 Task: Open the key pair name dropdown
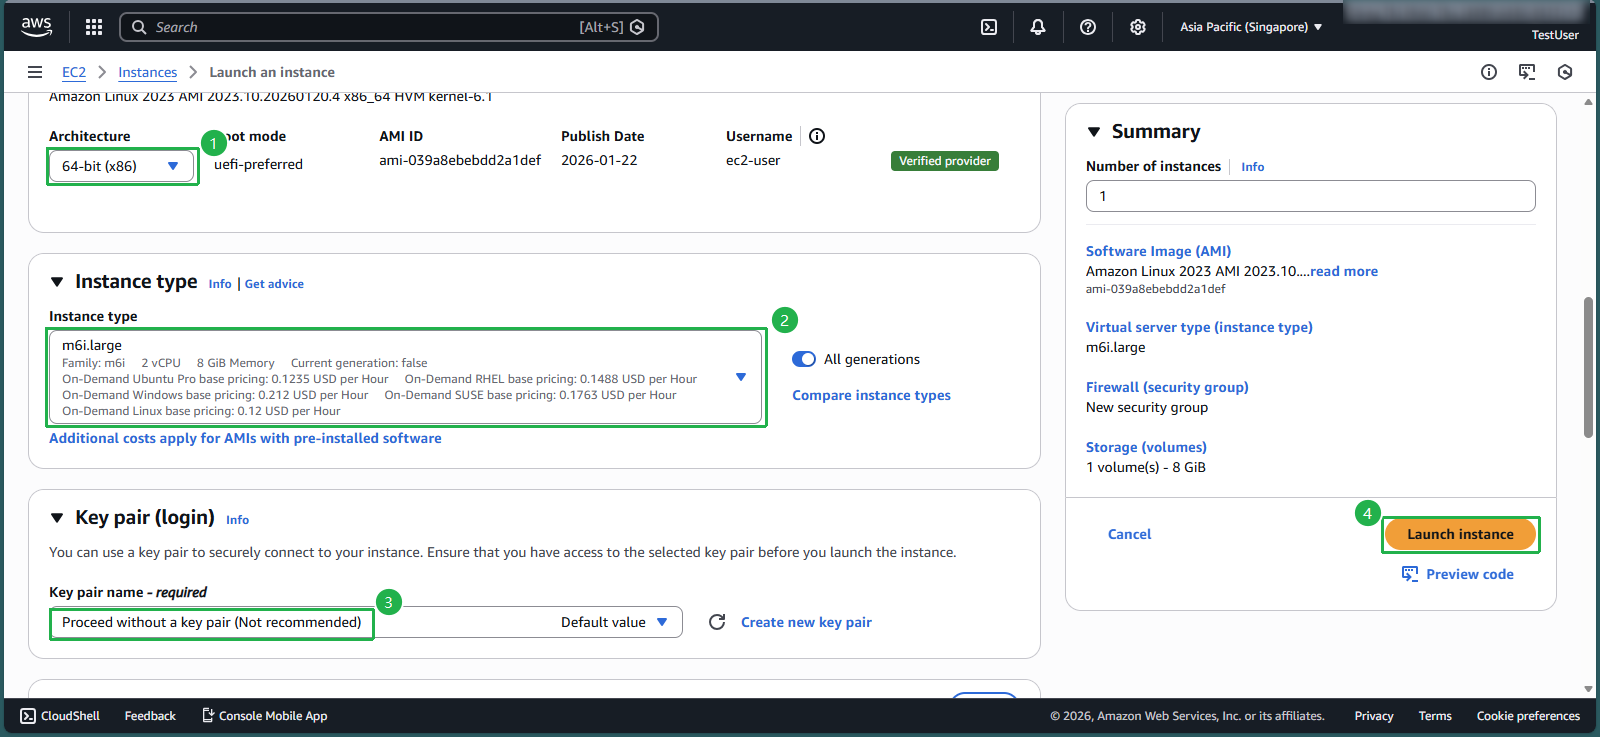point(366,622)
